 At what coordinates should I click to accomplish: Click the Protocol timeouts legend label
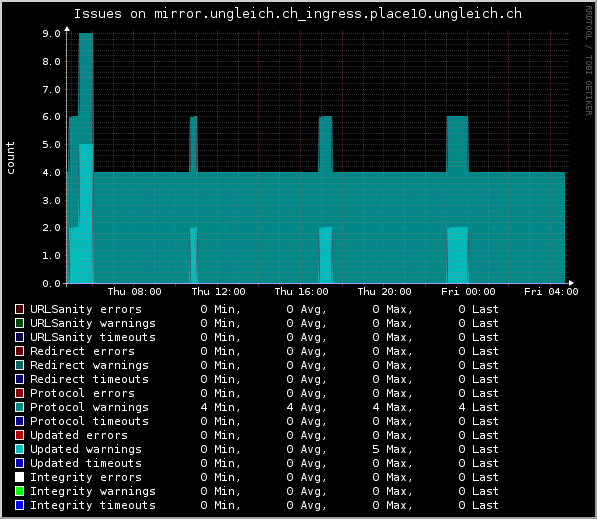(x=89, y=421)
